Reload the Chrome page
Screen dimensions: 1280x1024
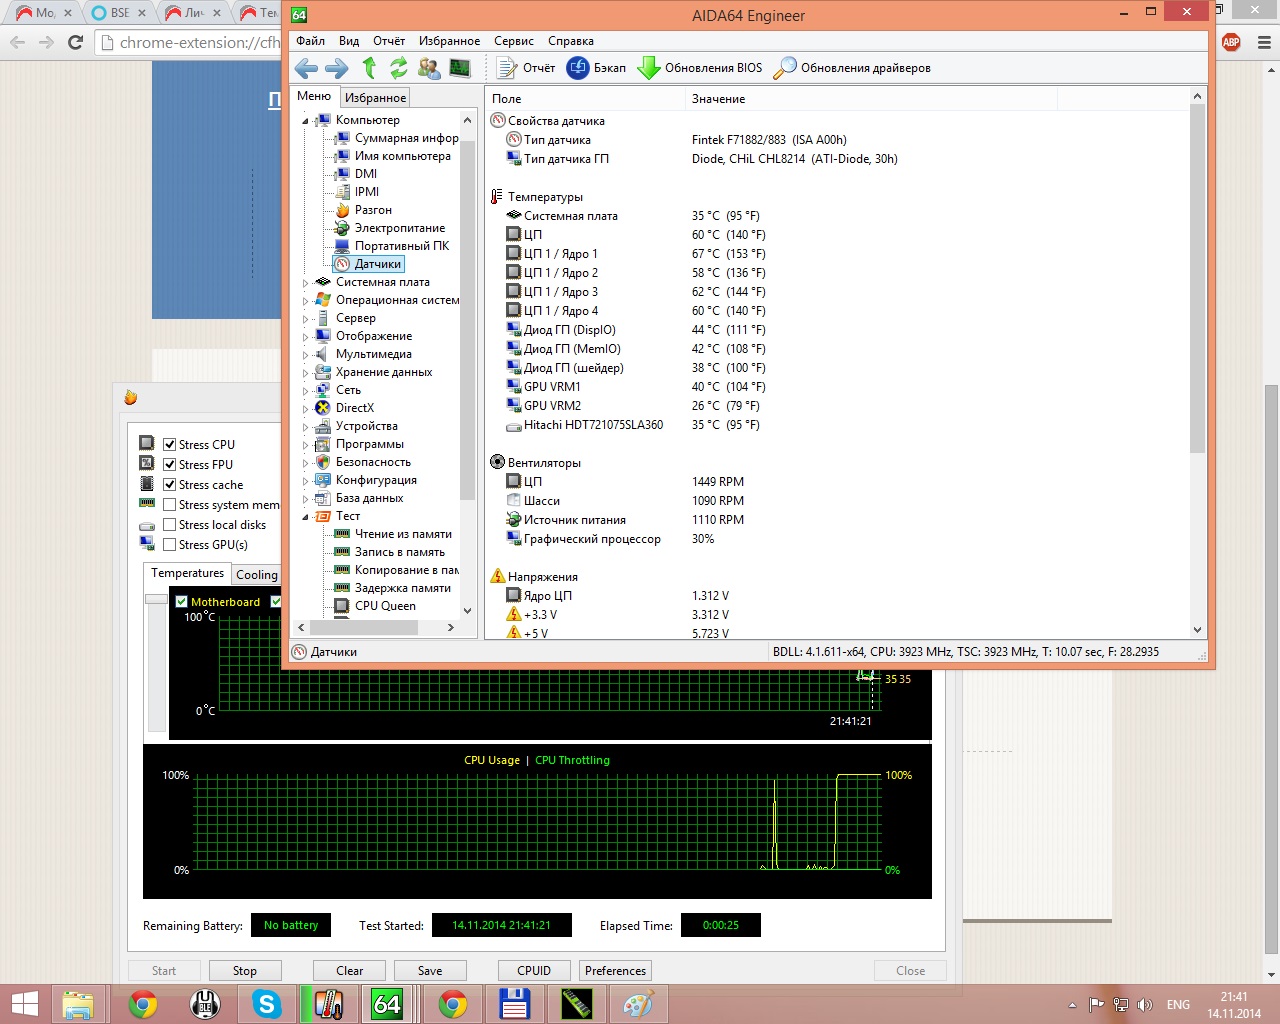tap(75, 42)
